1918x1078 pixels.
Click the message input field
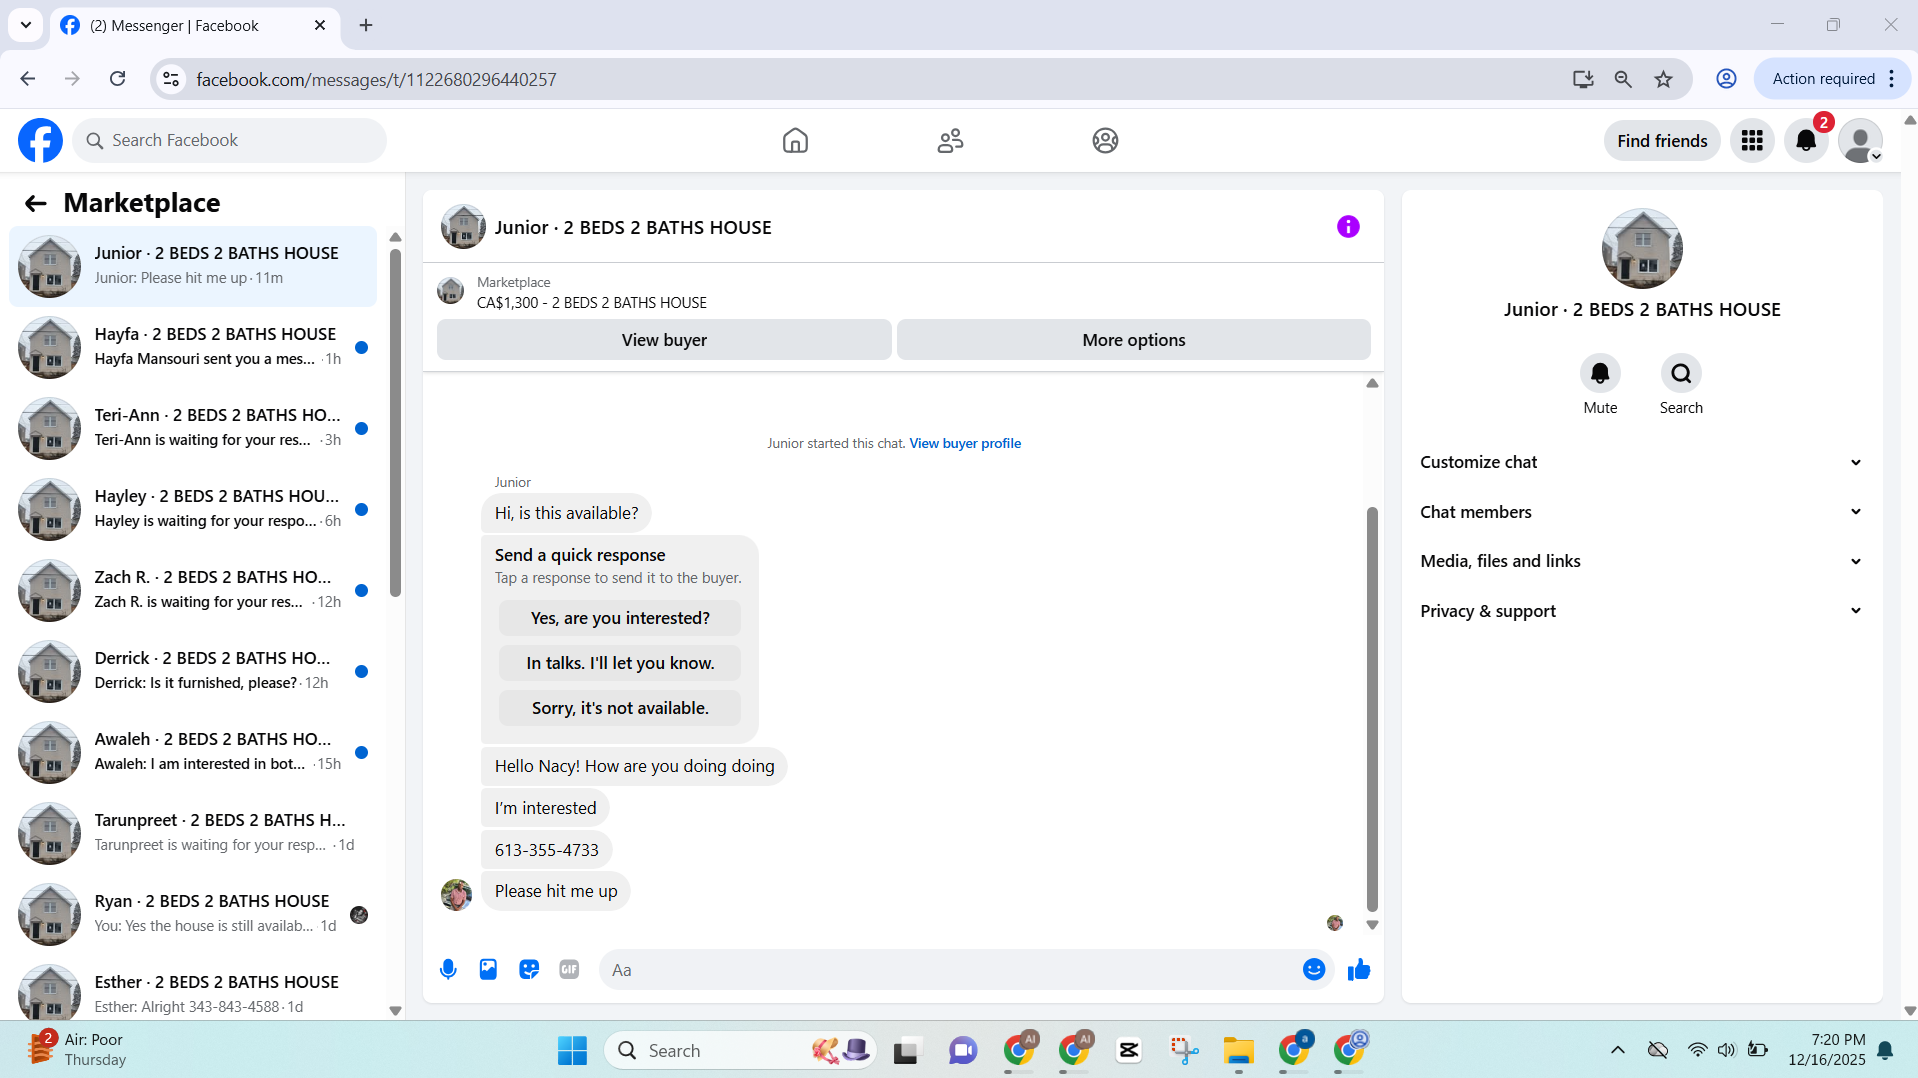tap(966, 970)
